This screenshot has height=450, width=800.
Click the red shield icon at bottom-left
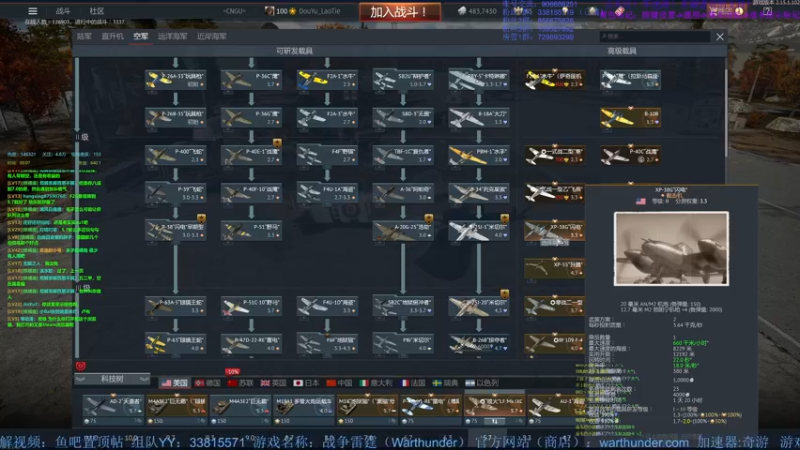pos(81,366)
